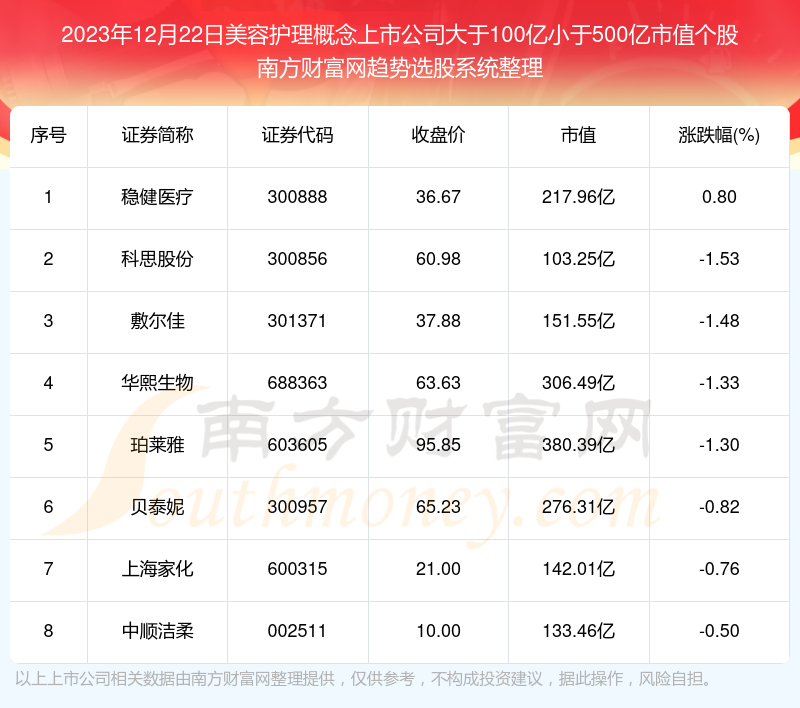Screen dimensions: 800x708
Task: Click closing price 10.00
Action: coord(438,631)
